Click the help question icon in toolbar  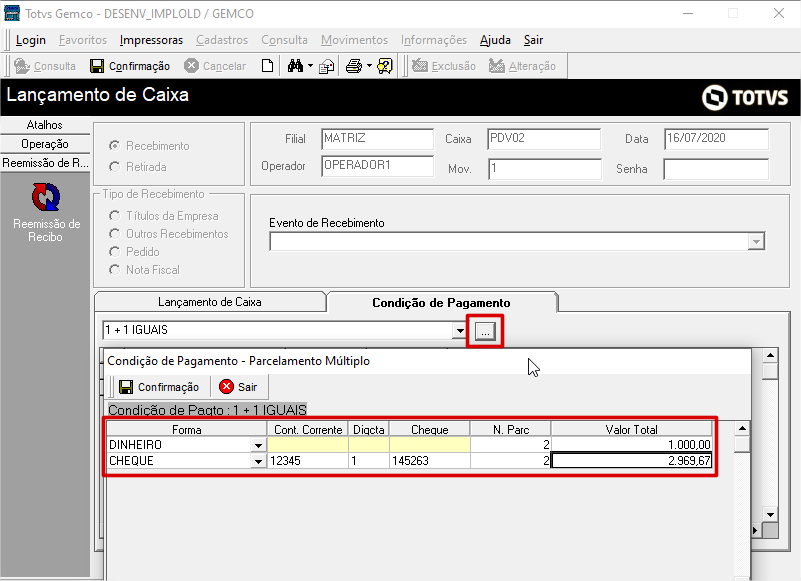click(385, 66)
